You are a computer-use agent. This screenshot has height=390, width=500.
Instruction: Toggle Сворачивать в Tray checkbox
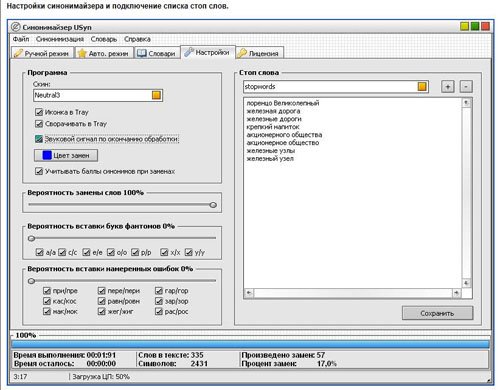coord(39,124)
